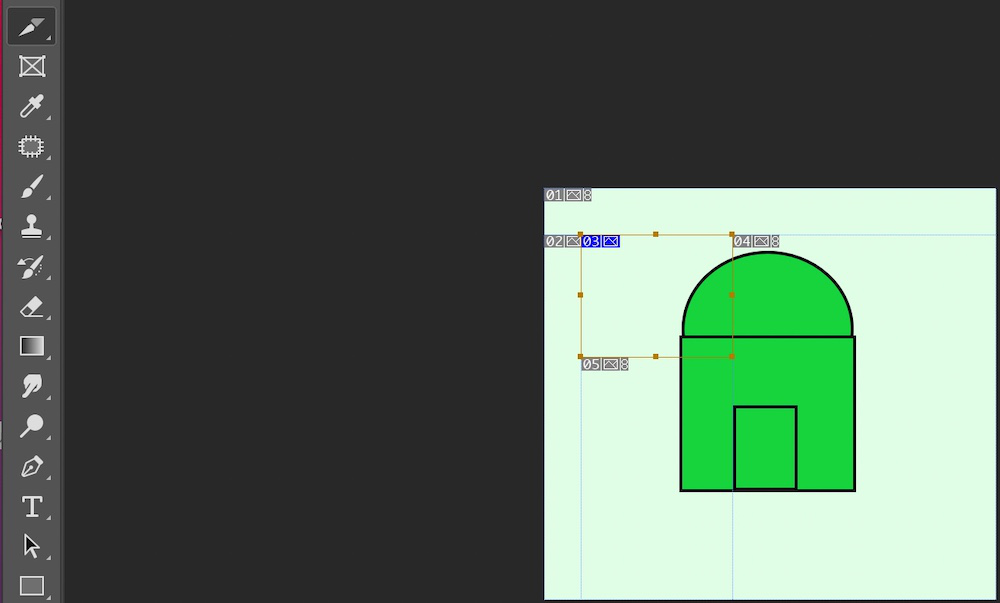Click the link icon on slice 04 badge
This screenshot has width=1000, height=603.
click(774, 241)
